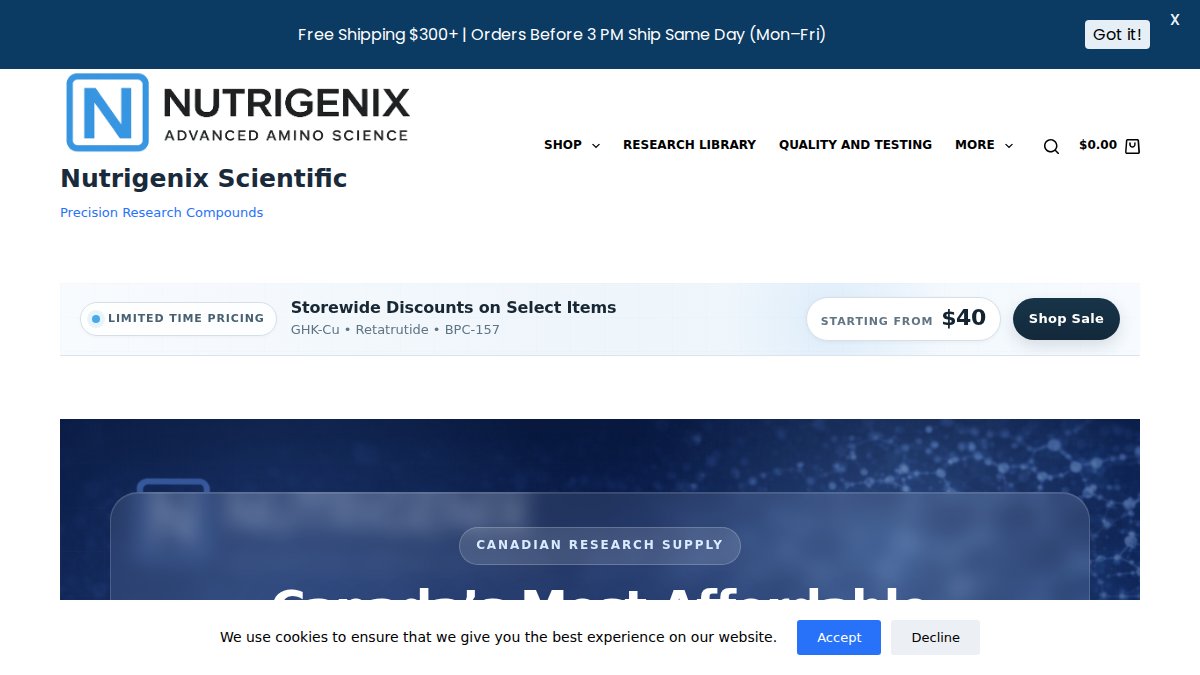Dismiss banner with Got it! button
The image size is (1200, 675).
point(1117,34)
